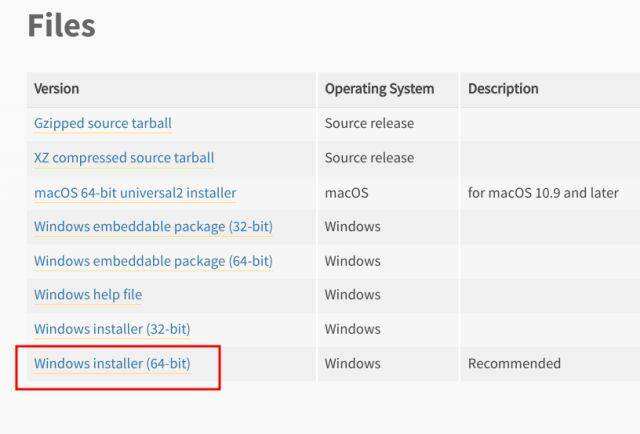Open the Gzipped source tarball link

[103, 124]
